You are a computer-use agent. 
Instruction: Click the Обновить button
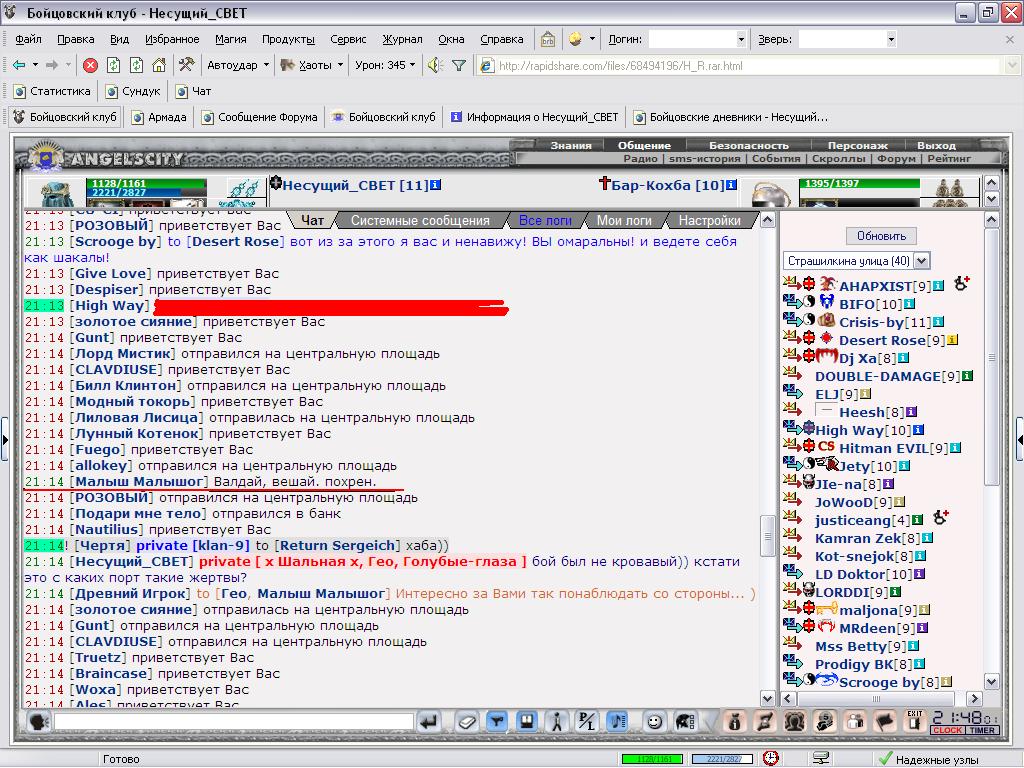tap(881, 236)
